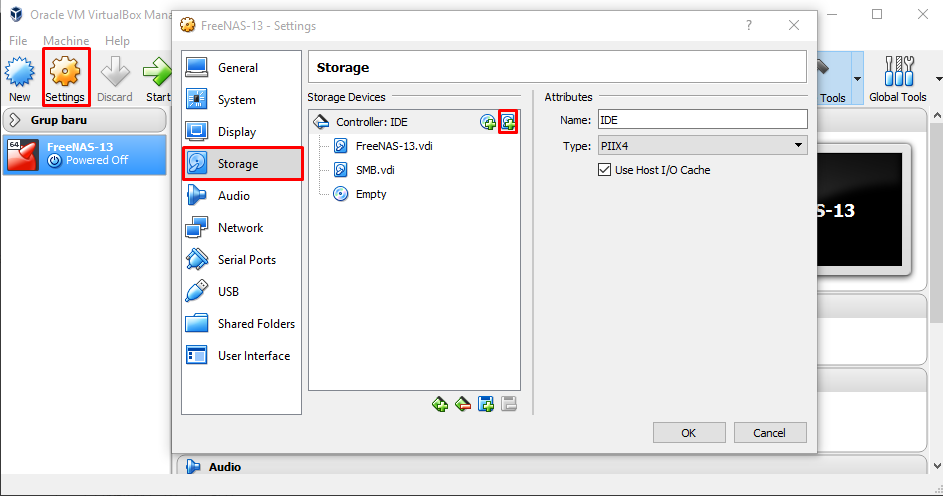Click the remove selected storage controller icon
943x496 pixels.
pyautogui.click(x=463, y=404)
